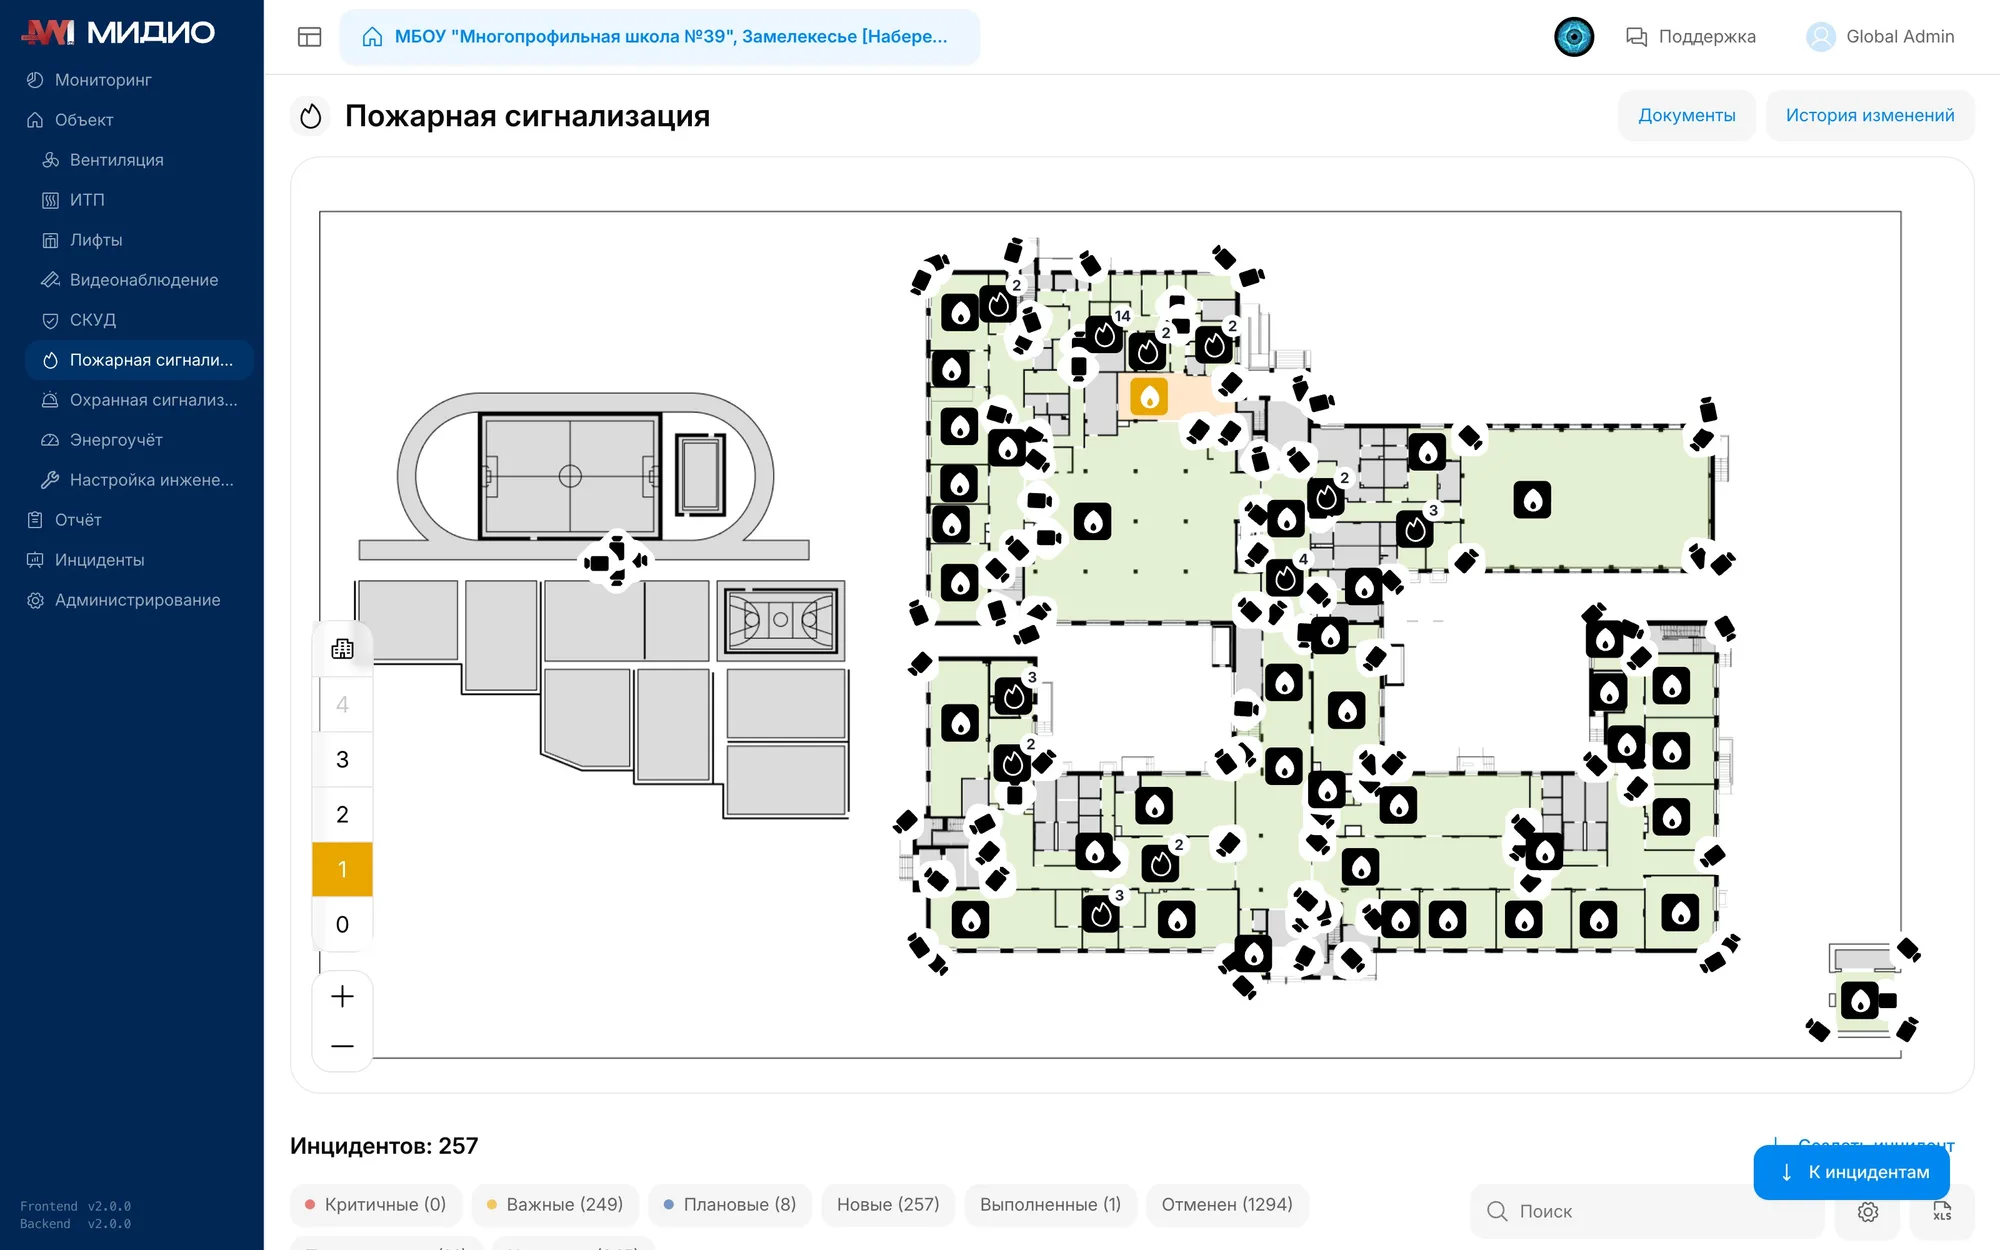Collapse the Объект group in sidebar
Image resolution: width=2000 pixels, height=1250 pixels.
pyautogui.click(x=84, y=120)
